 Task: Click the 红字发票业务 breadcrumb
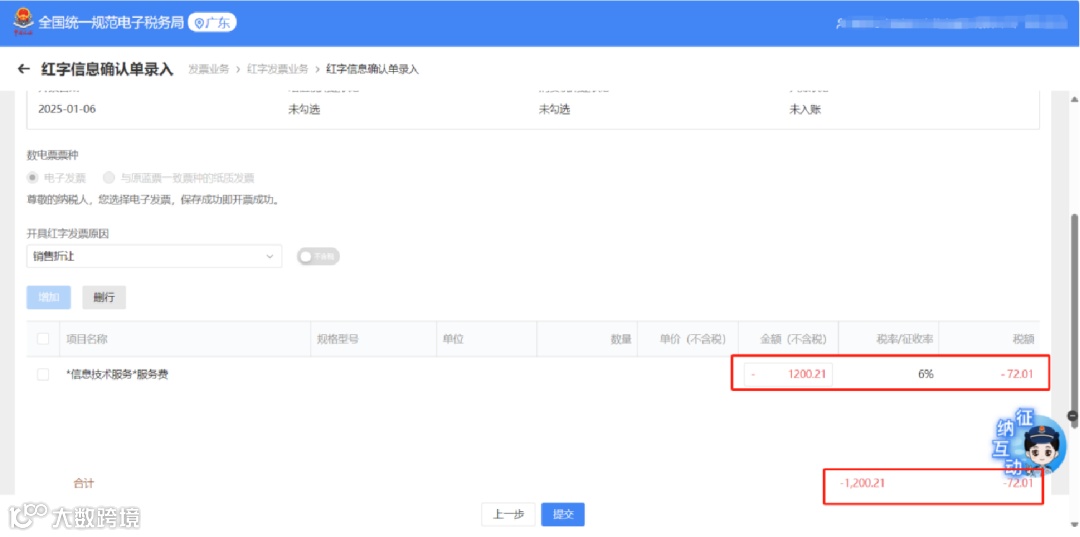tap(278, 69)
